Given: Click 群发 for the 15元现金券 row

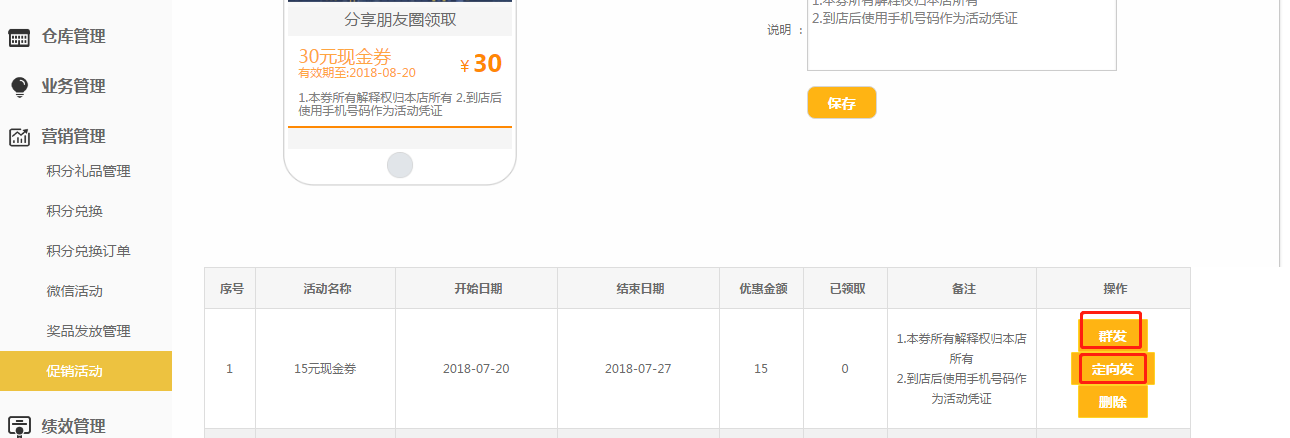Looking at the screenshot, I should point(1112,335).
